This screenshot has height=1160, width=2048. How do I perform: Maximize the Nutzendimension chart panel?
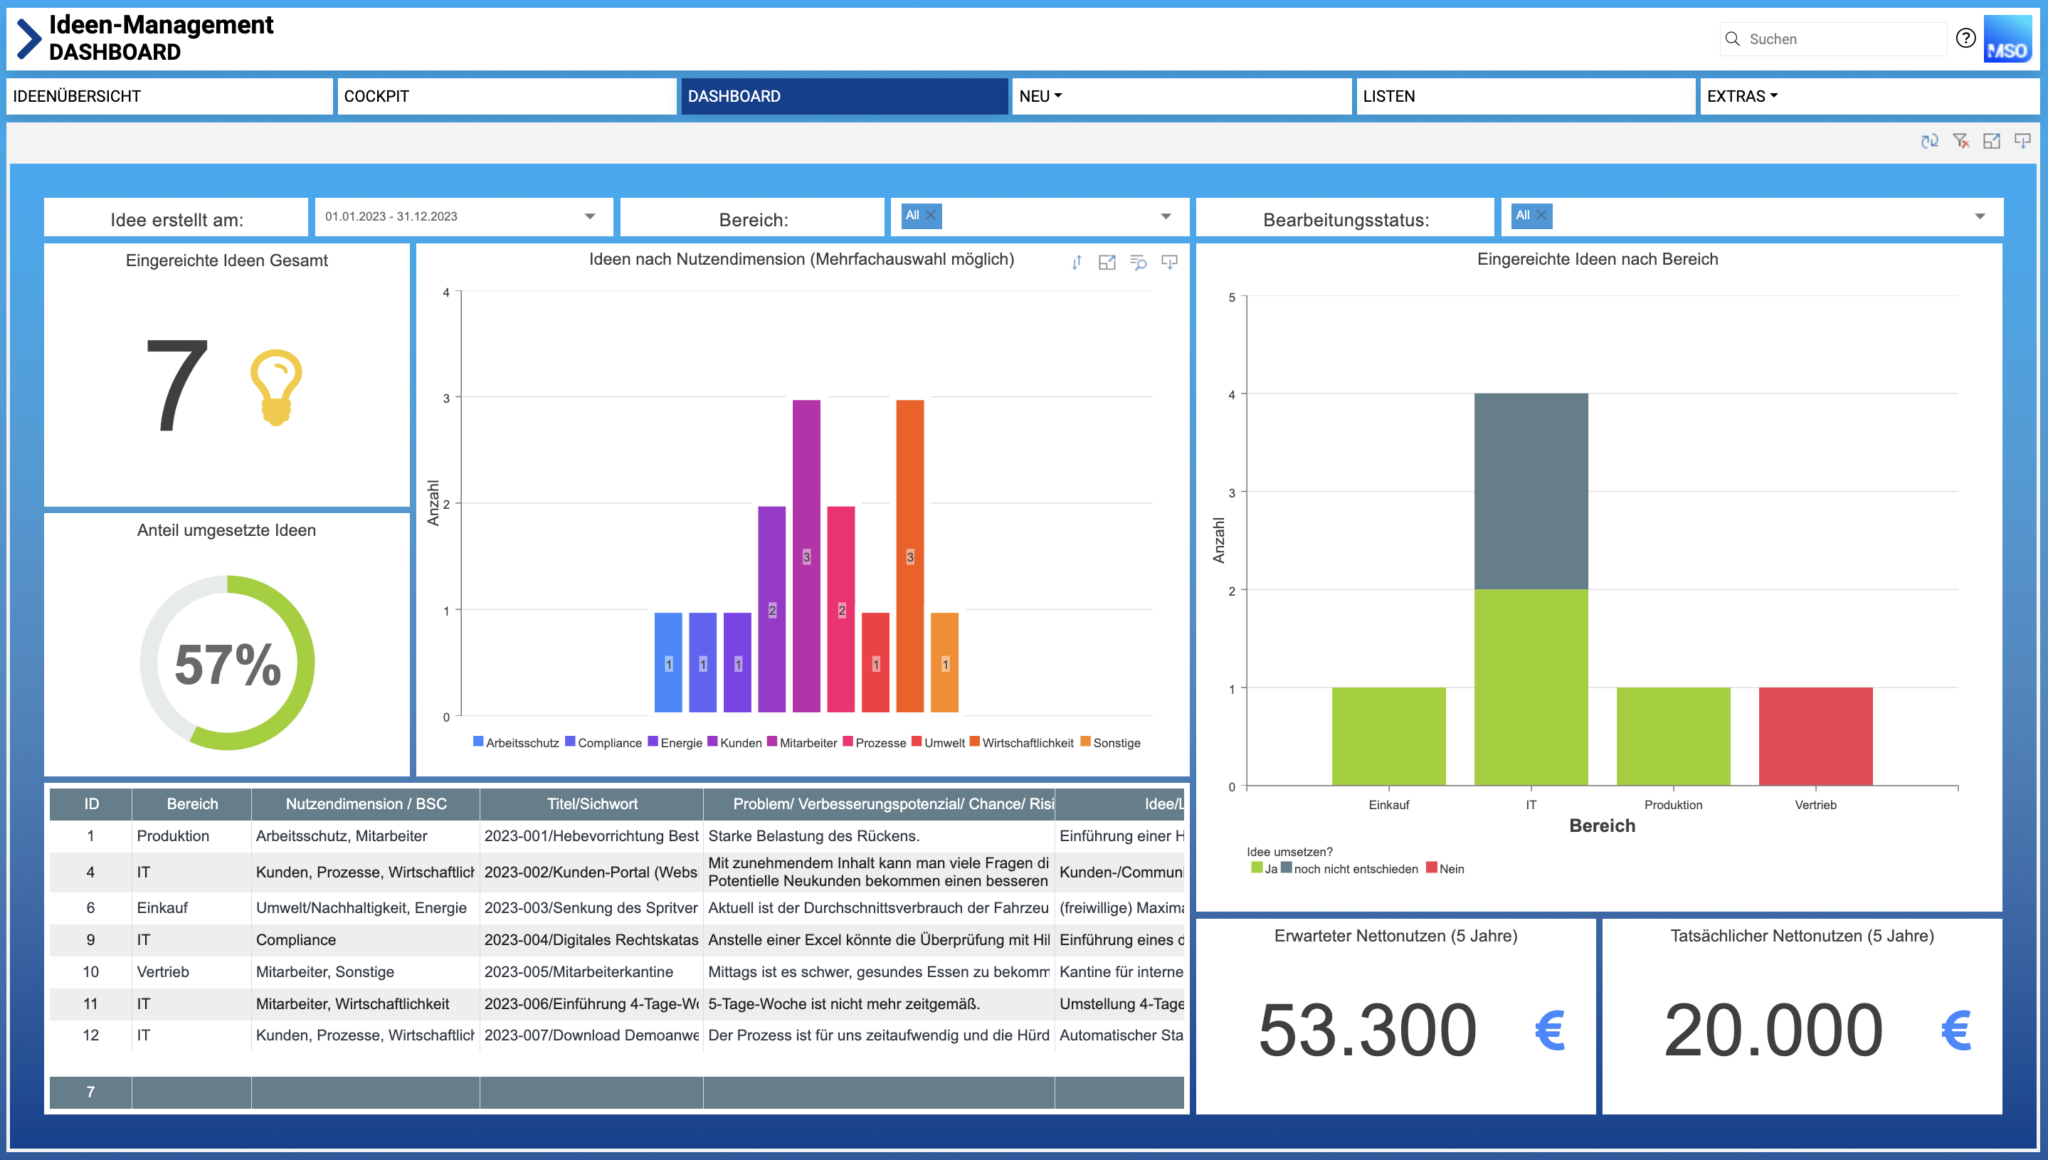pyautogui.click(x=1107, y=262)
